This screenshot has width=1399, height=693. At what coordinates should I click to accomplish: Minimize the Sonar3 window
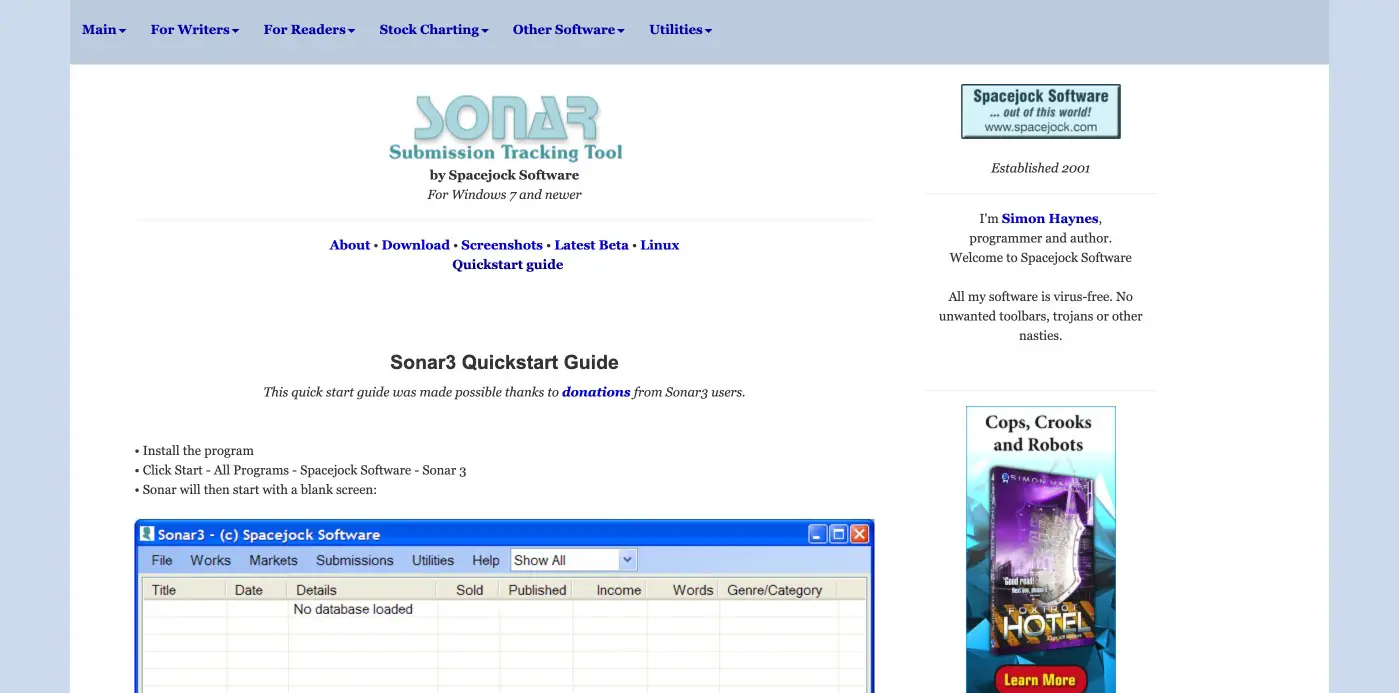[x=818, y=534]
